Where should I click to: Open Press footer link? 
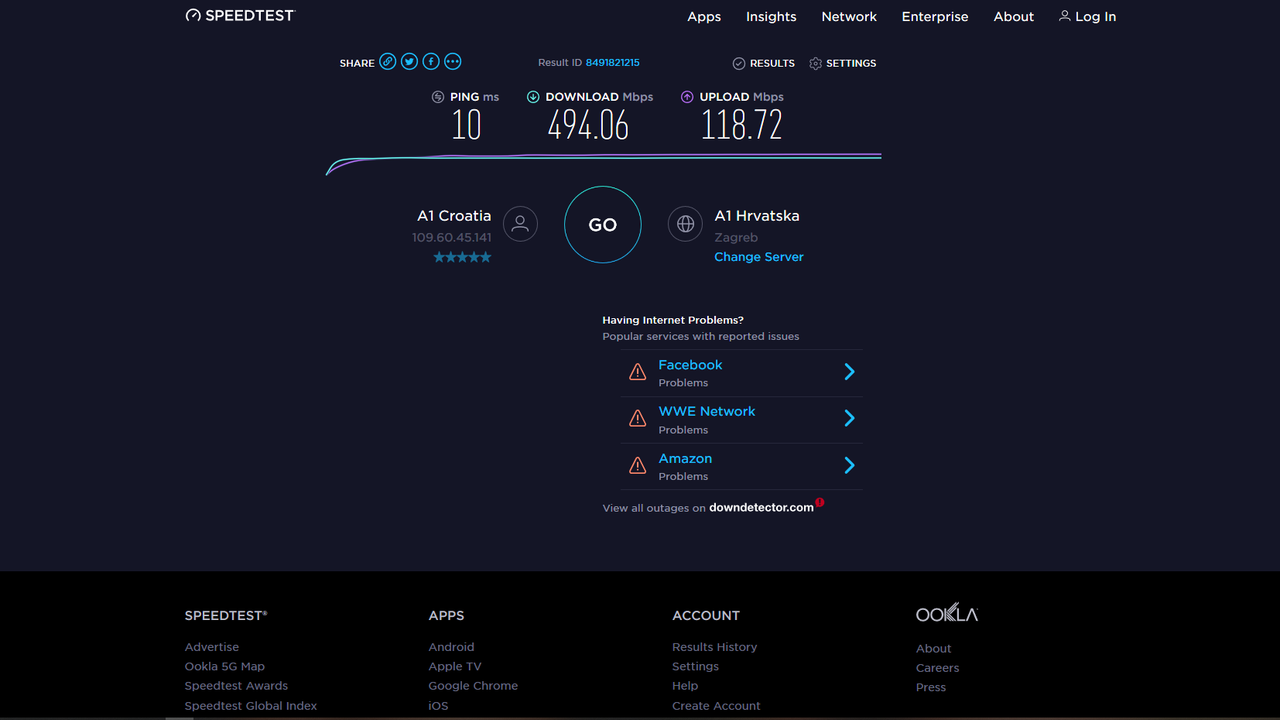pyautogui.click(x=931, y=687)
